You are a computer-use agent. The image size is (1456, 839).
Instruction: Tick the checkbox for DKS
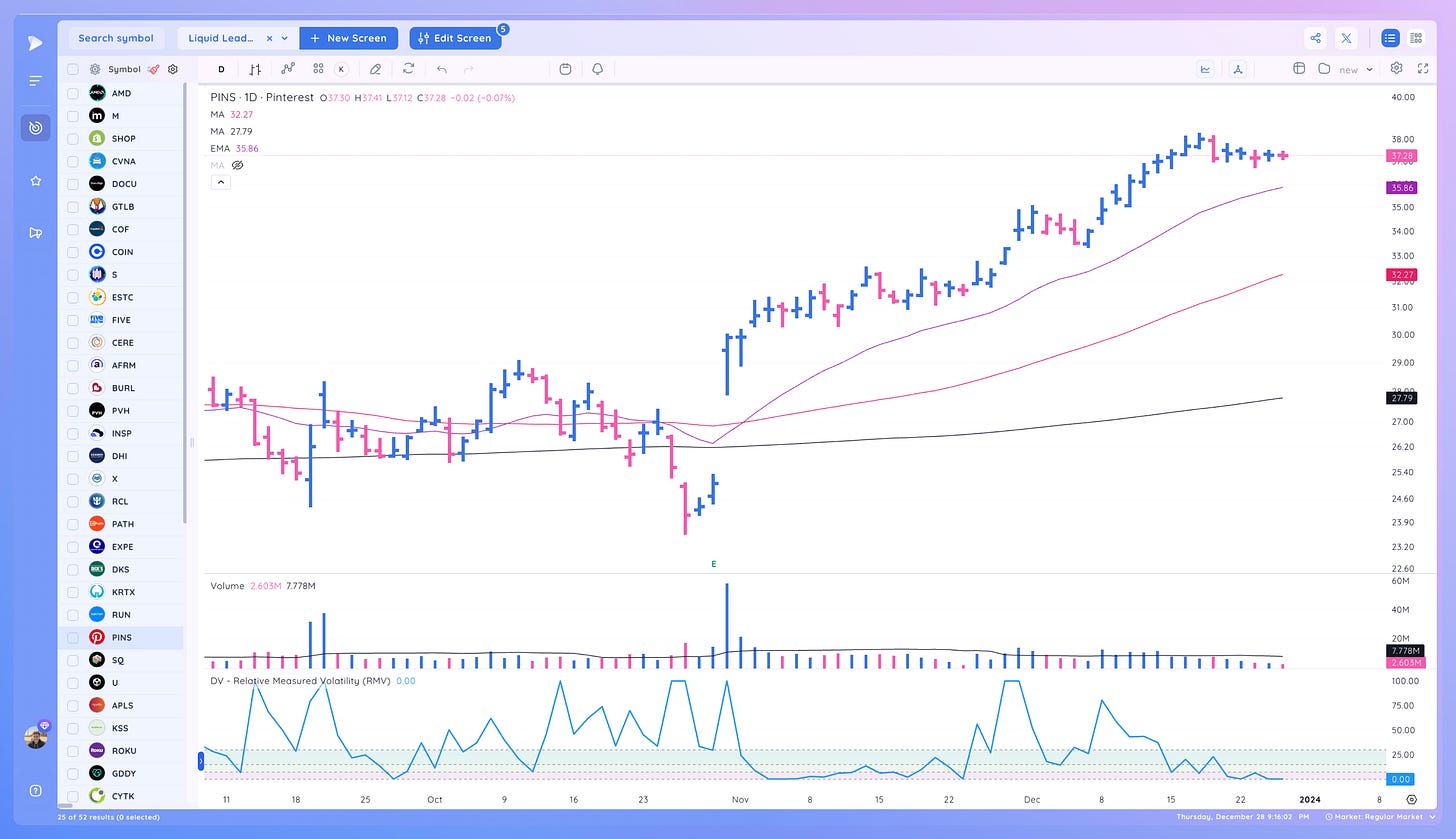pos(72,569)
